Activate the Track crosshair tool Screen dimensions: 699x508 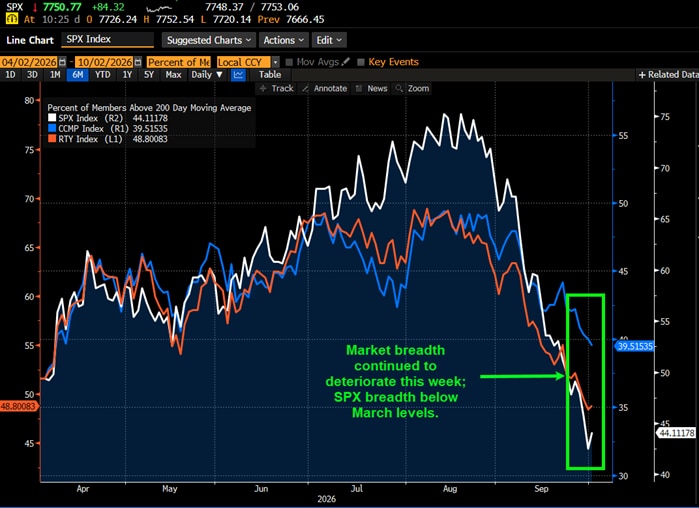[276, 88]
